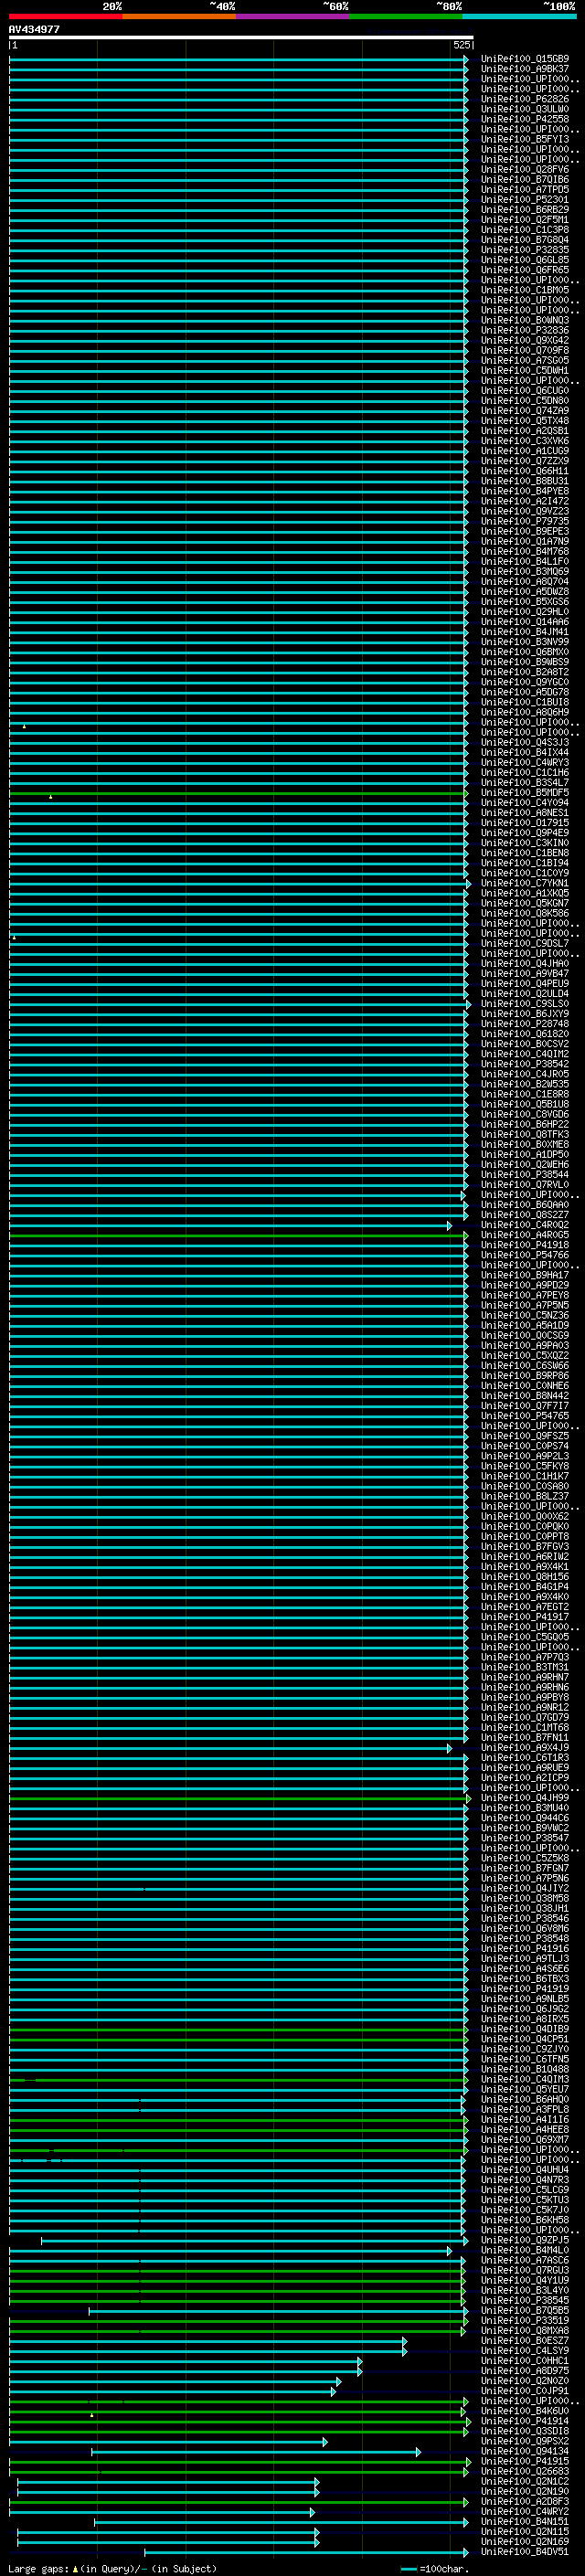Select the UniRef100_Q28FV6 label

tap(525, 170)
